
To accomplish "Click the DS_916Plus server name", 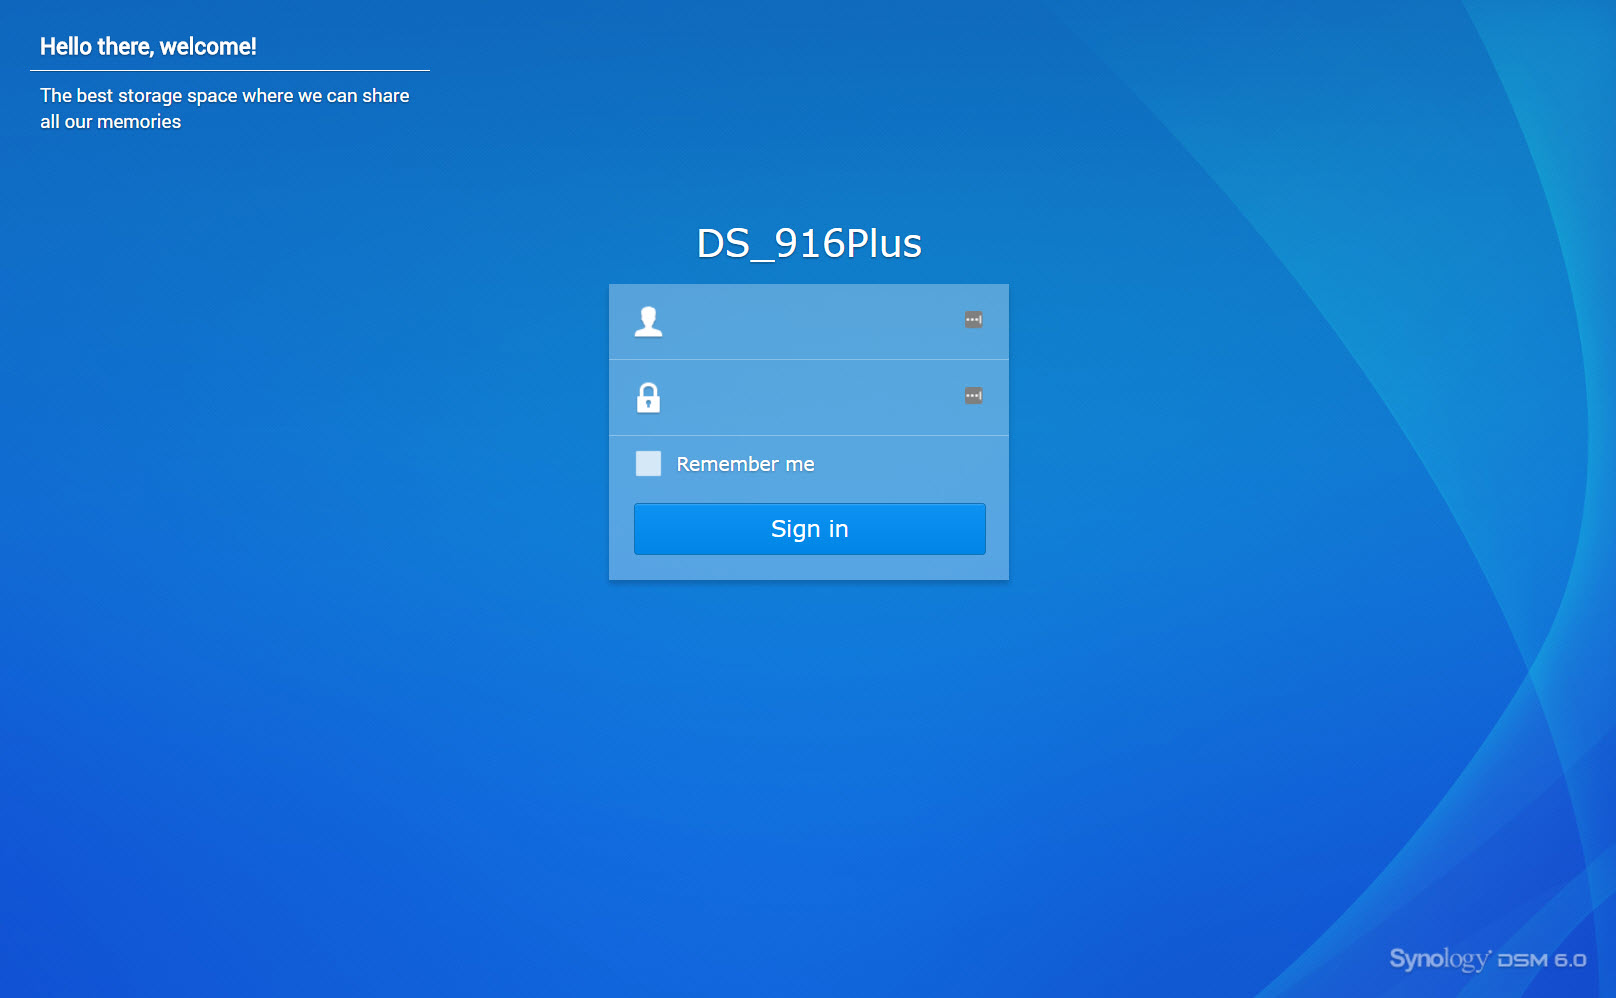I will pos(809,243).
